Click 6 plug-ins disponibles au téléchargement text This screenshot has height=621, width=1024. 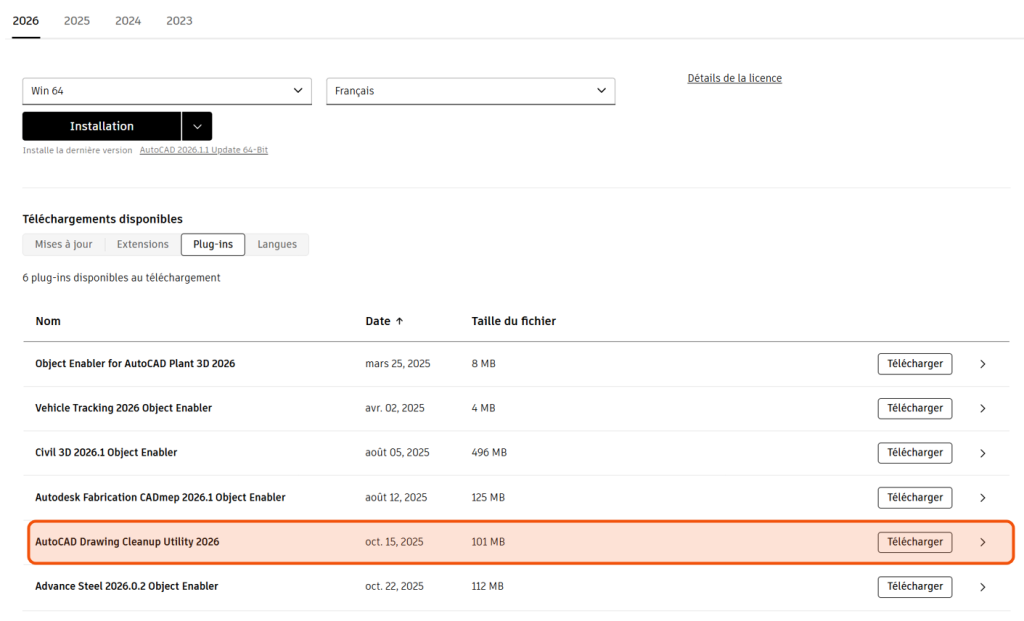coord(121,278)
